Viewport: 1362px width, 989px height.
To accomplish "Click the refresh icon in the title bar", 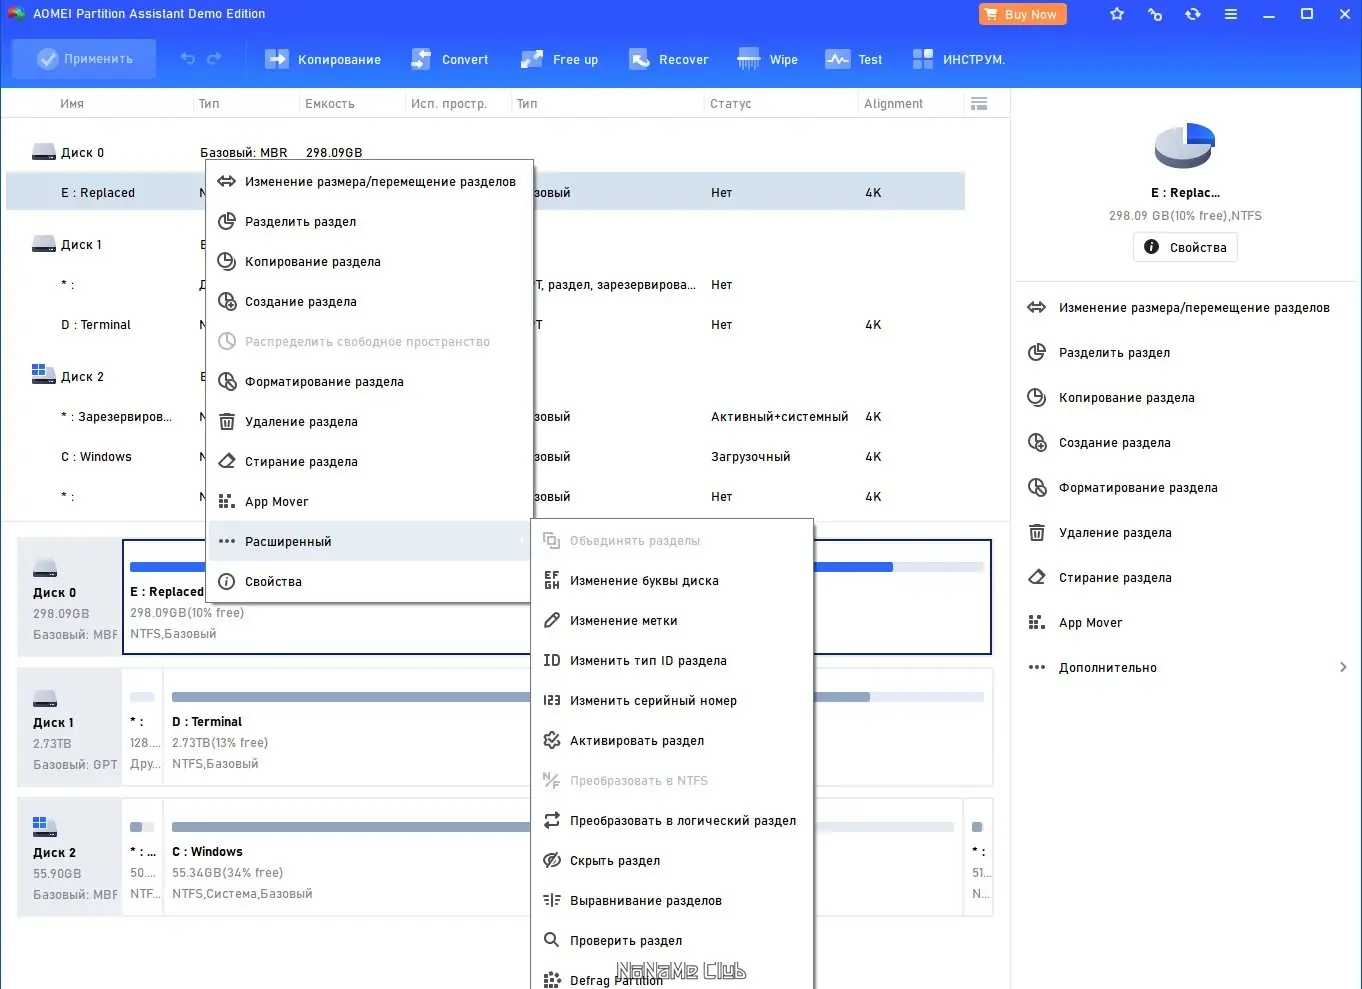I will coord(1193,14).
